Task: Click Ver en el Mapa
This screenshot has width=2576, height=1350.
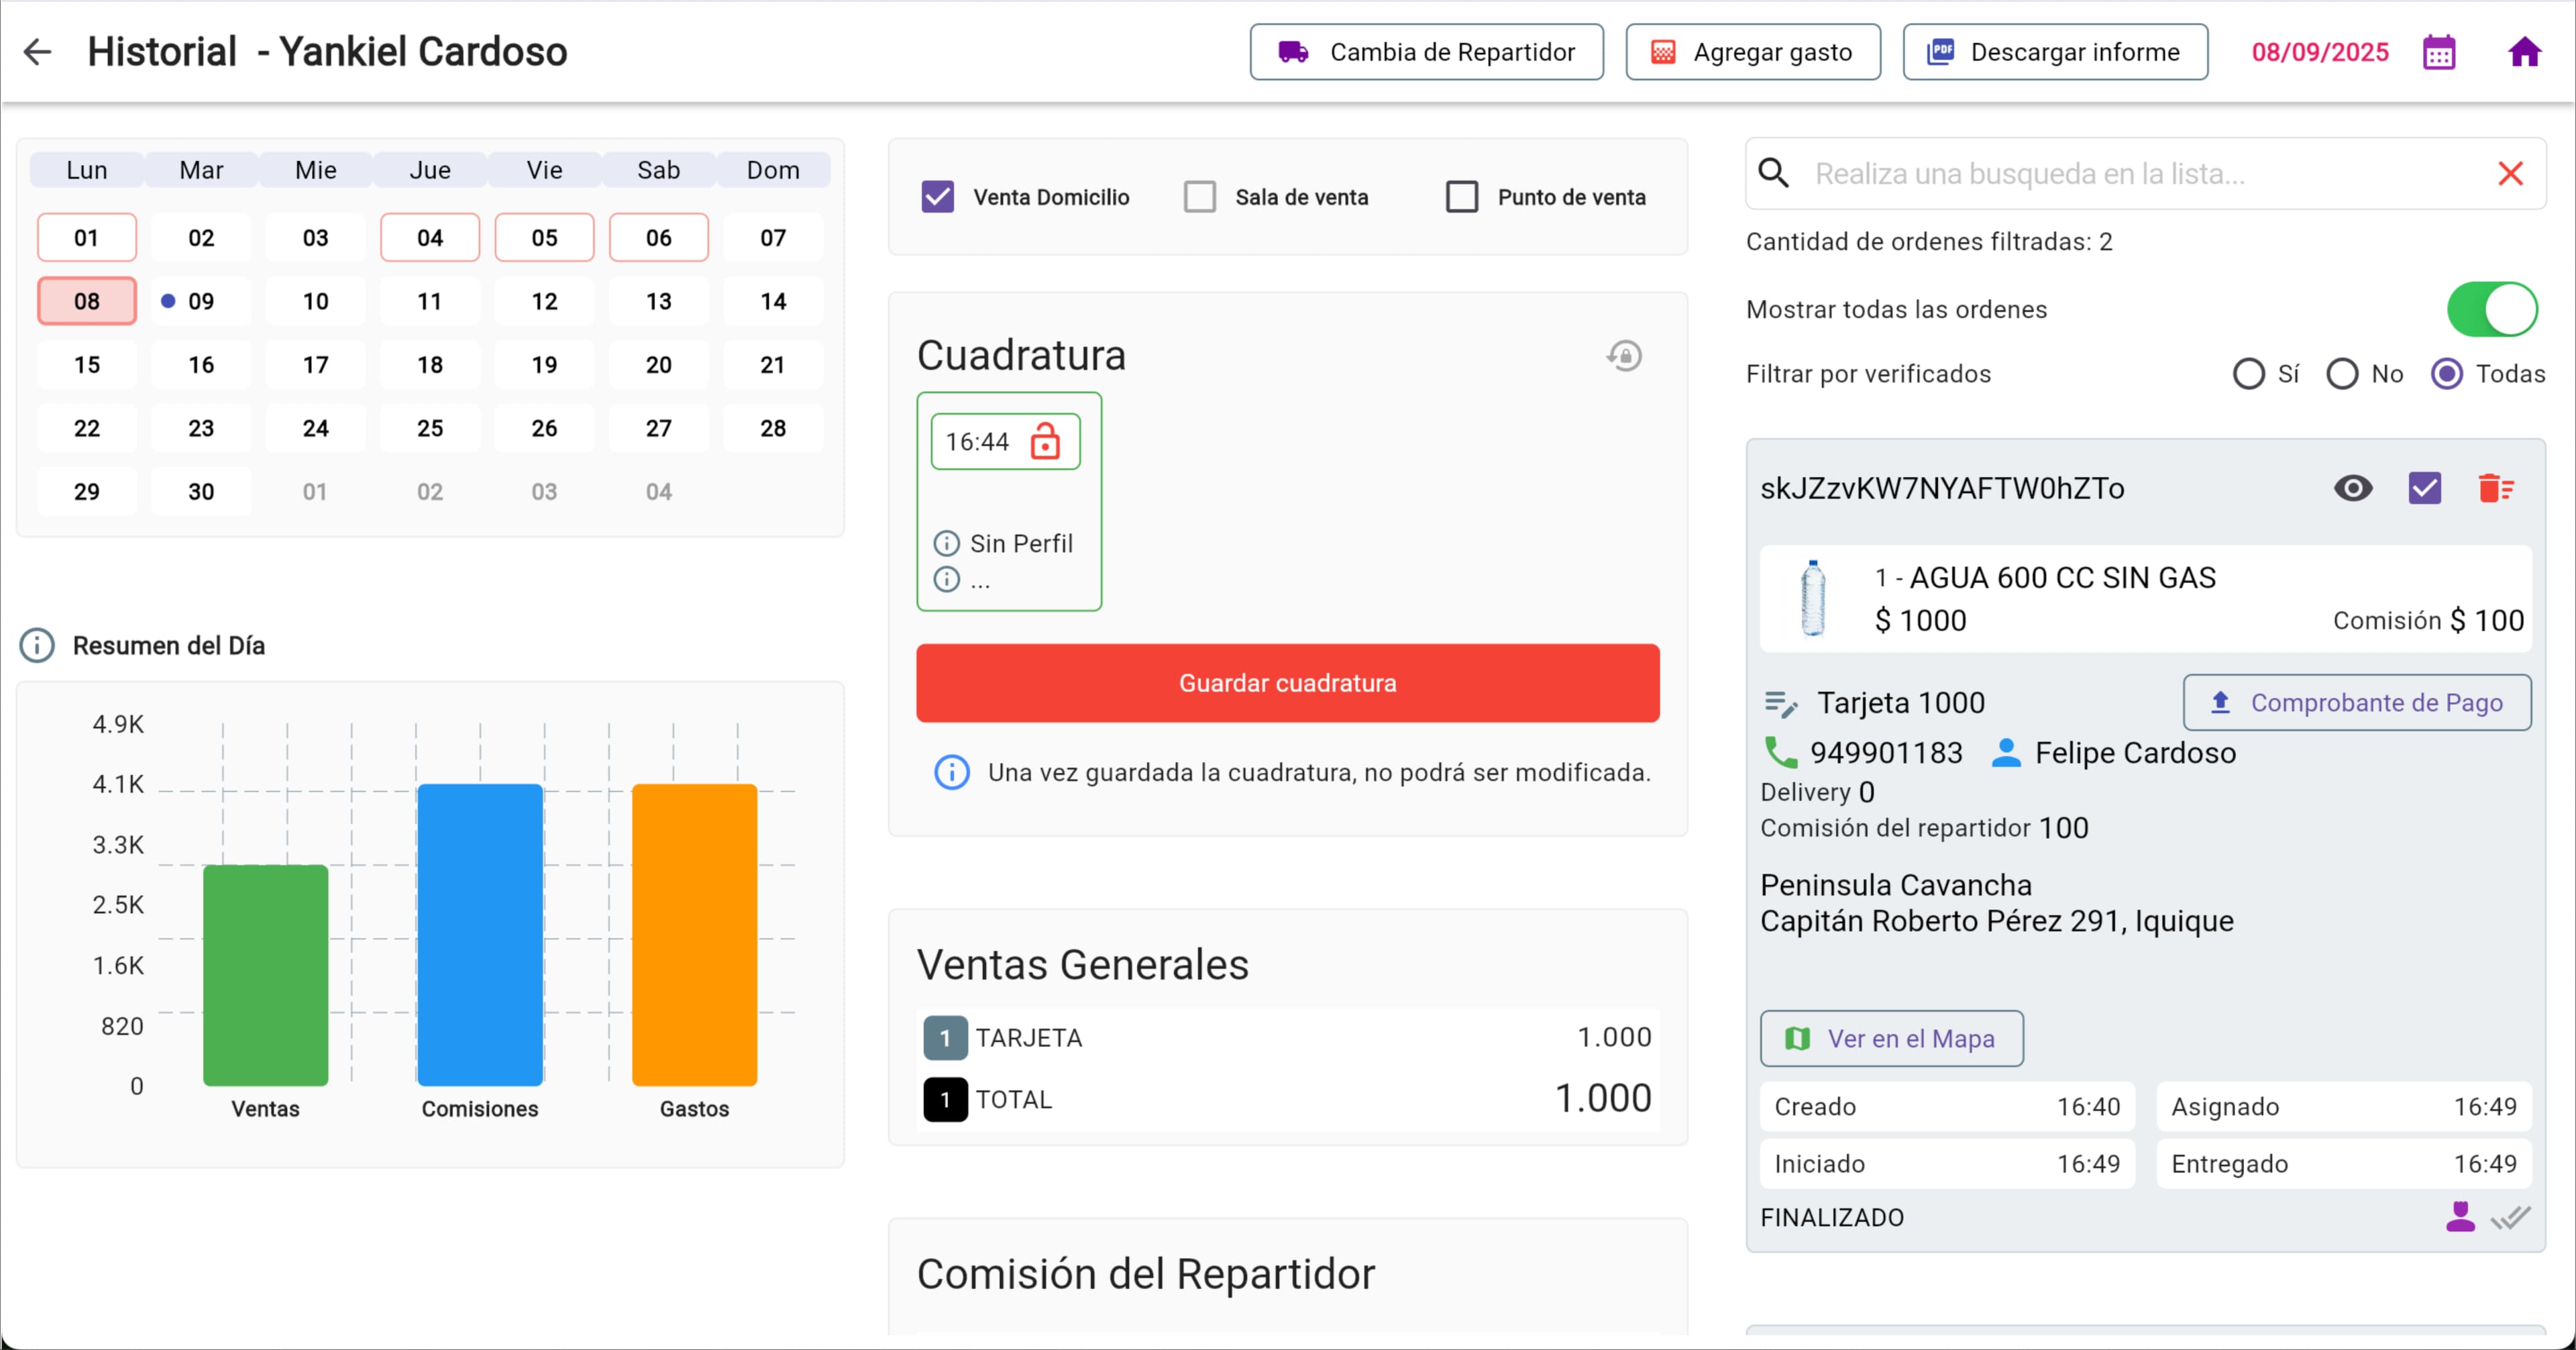Action: [1891, 1038]
